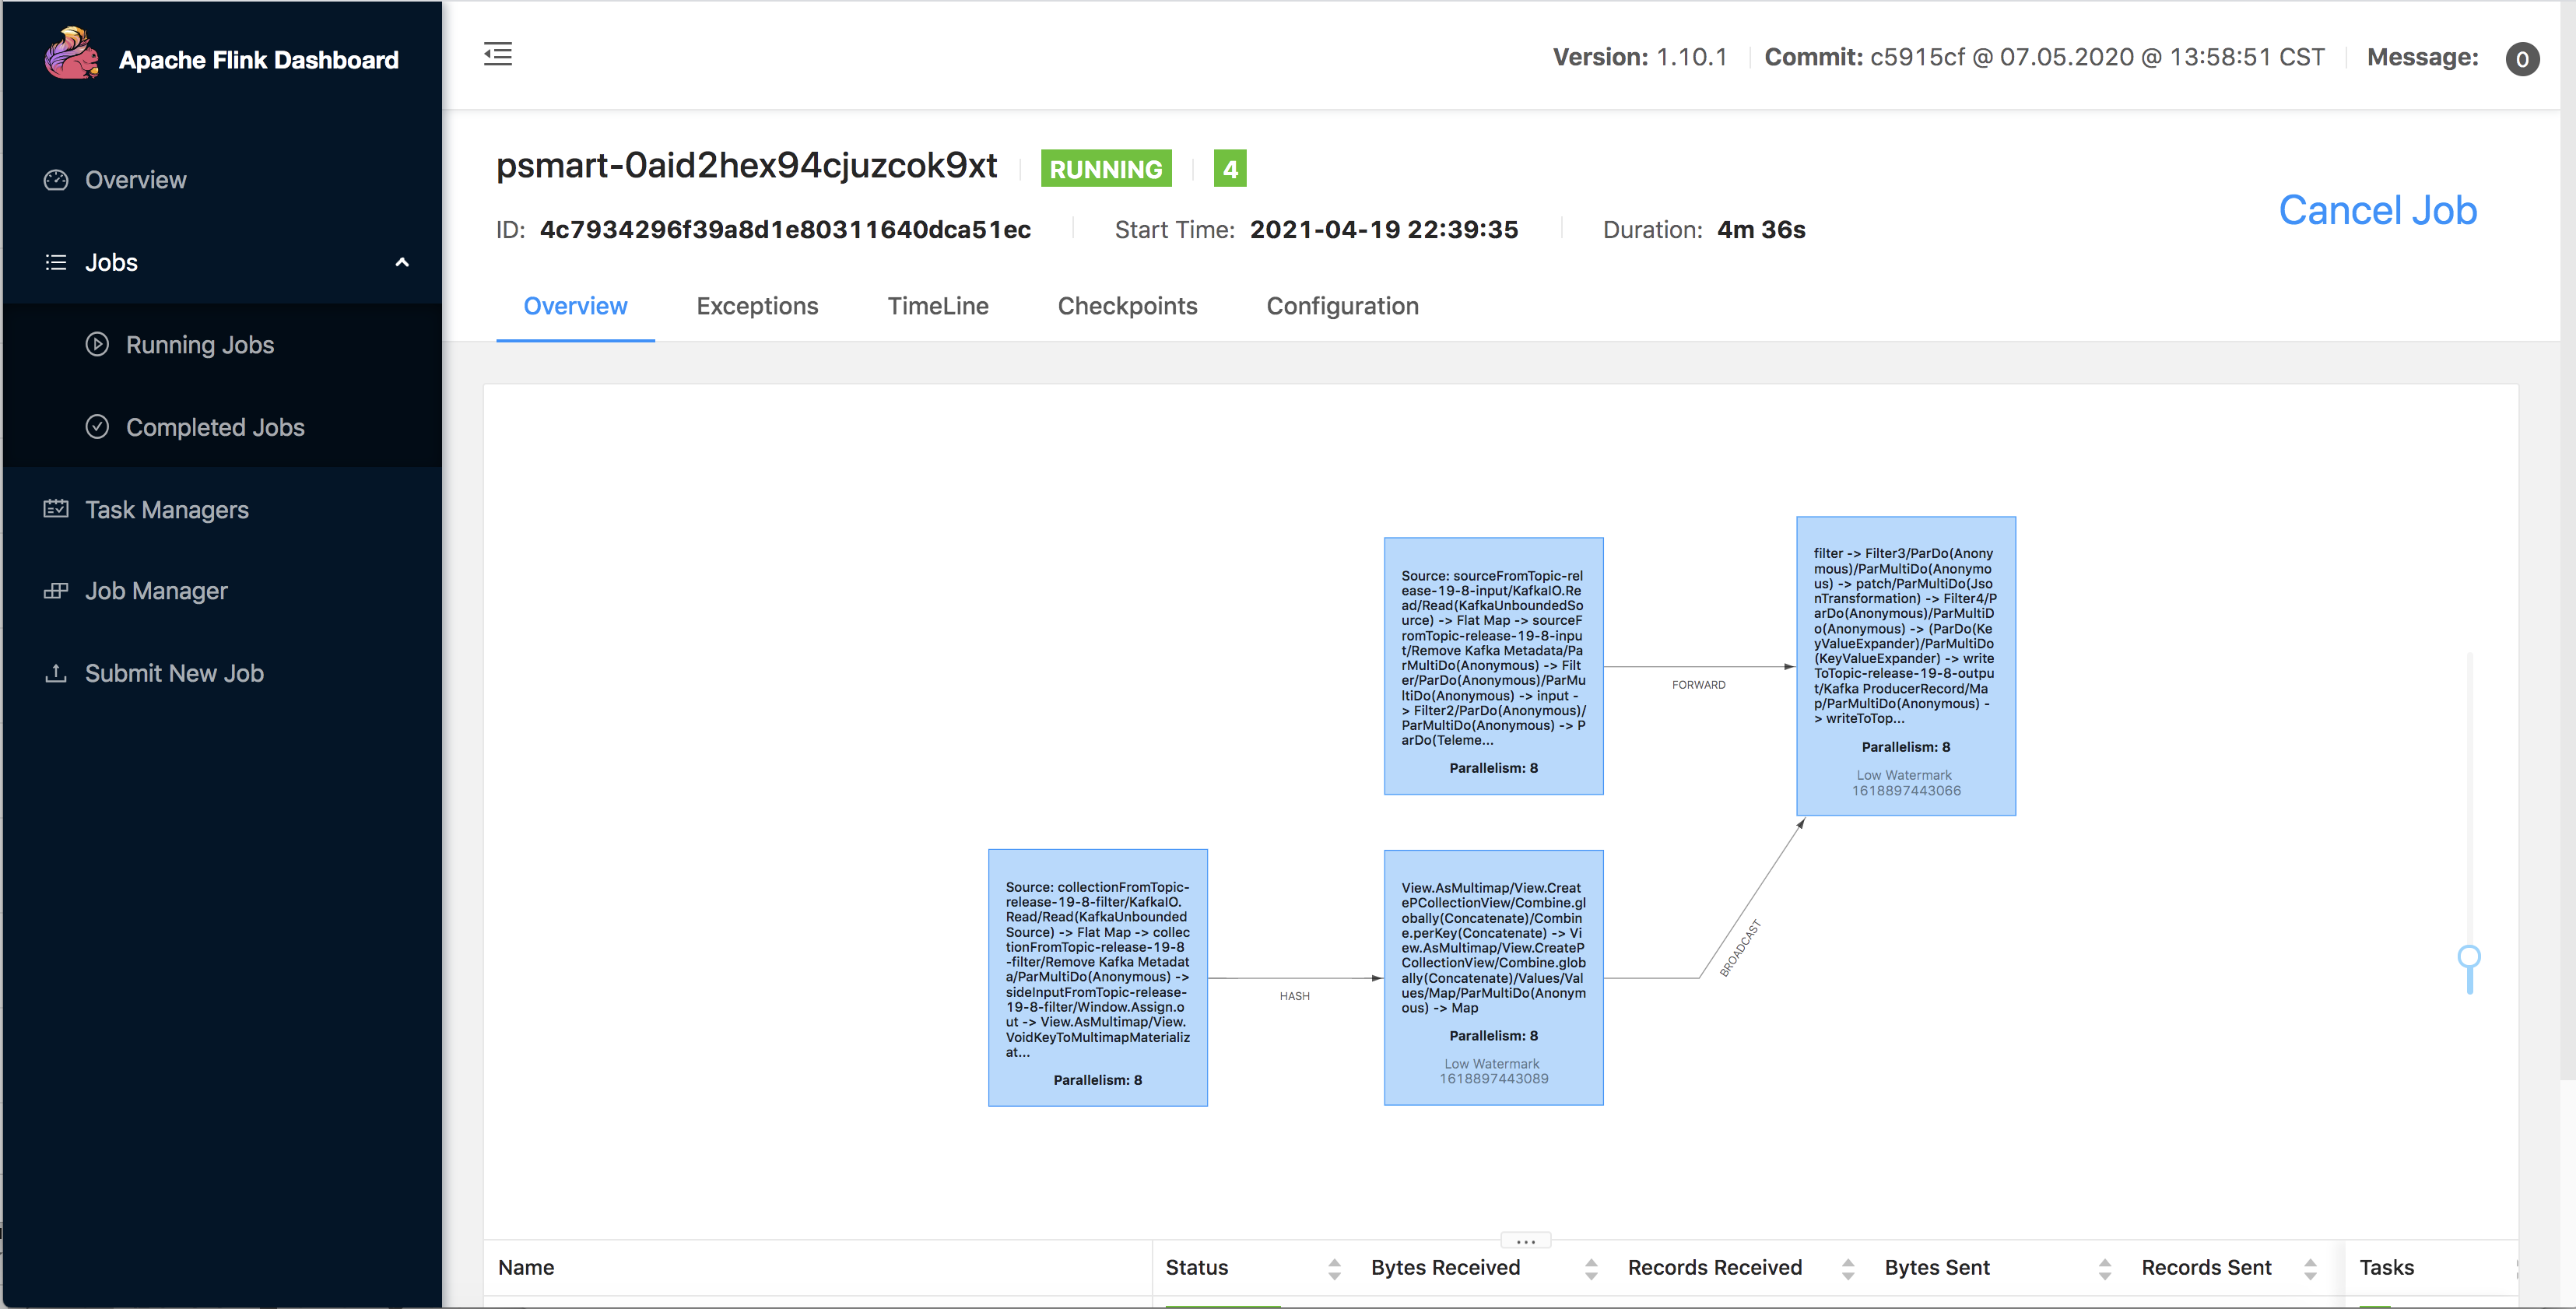The image size is (2576, 1309).
Task: Switch to the Exceptions tab
Action: click(x=757, y=306)
